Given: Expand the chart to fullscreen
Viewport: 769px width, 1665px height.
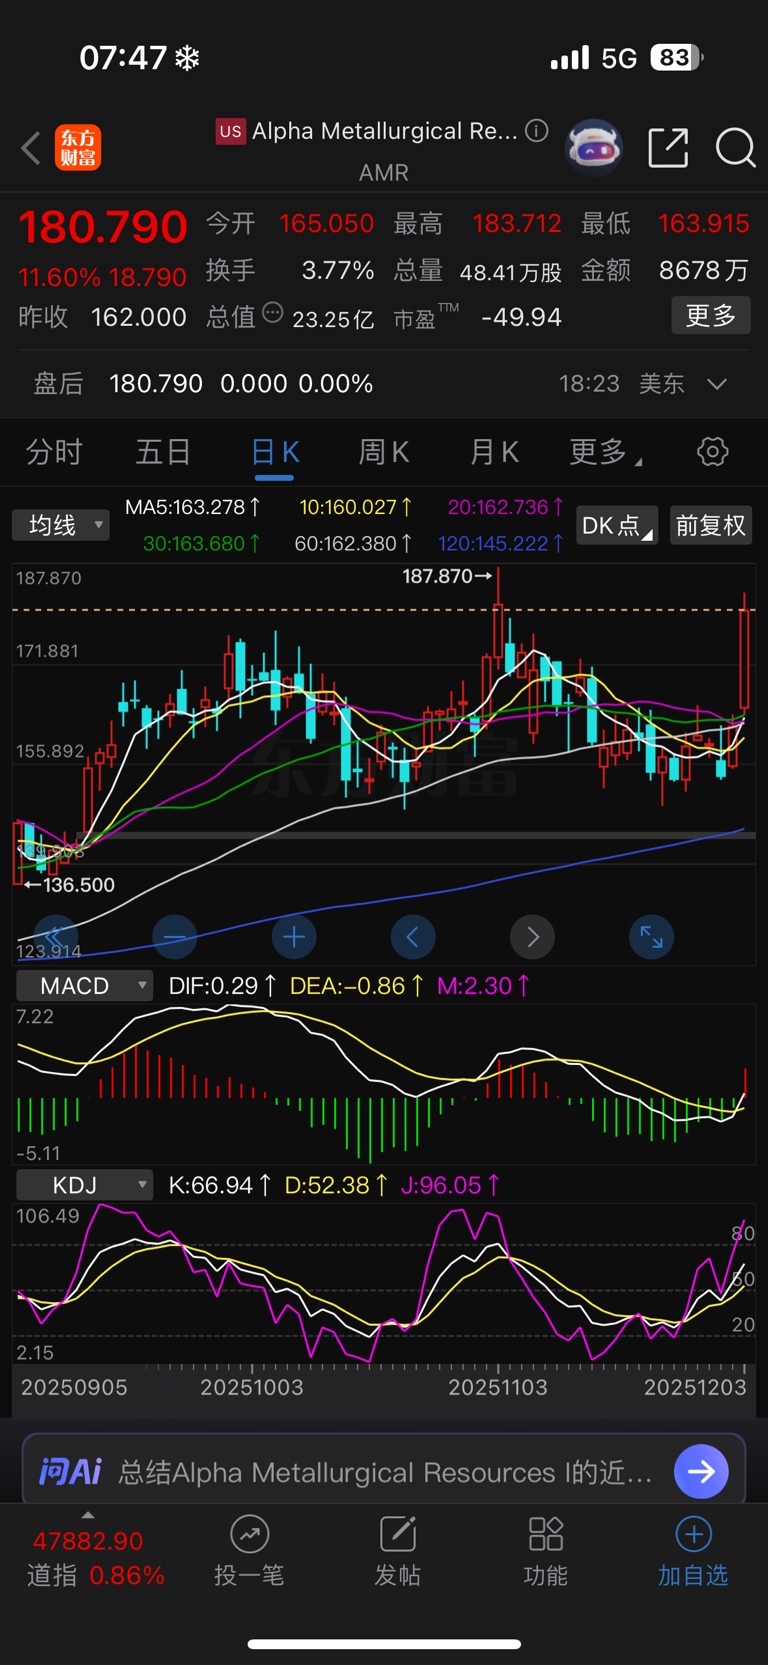Looking at the screenshot, I should point(651,937).
